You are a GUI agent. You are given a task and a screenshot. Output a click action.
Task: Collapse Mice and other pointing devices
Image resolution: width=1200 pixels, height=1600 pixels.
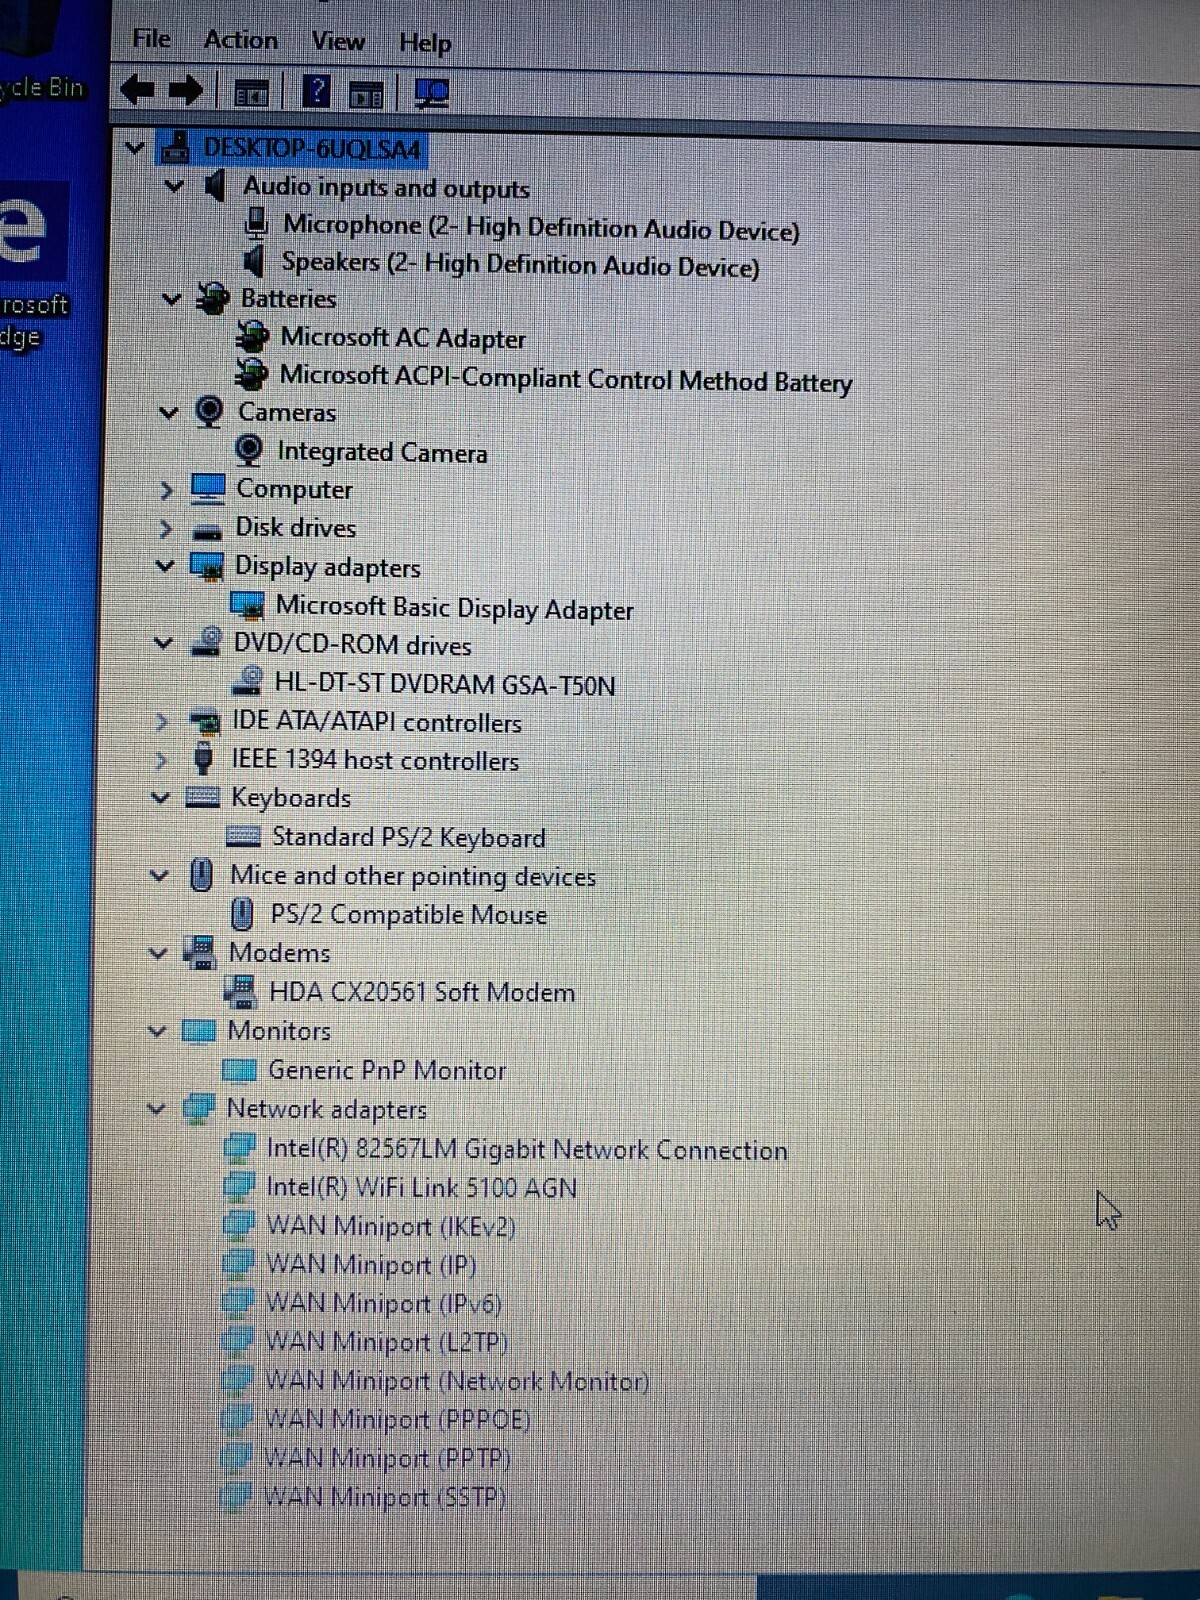click(x=159, y=875)
